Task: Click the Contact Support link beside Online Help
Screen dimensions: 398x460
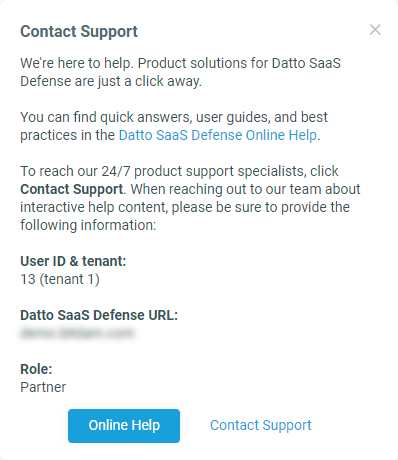Action: [x=261, y=425]
